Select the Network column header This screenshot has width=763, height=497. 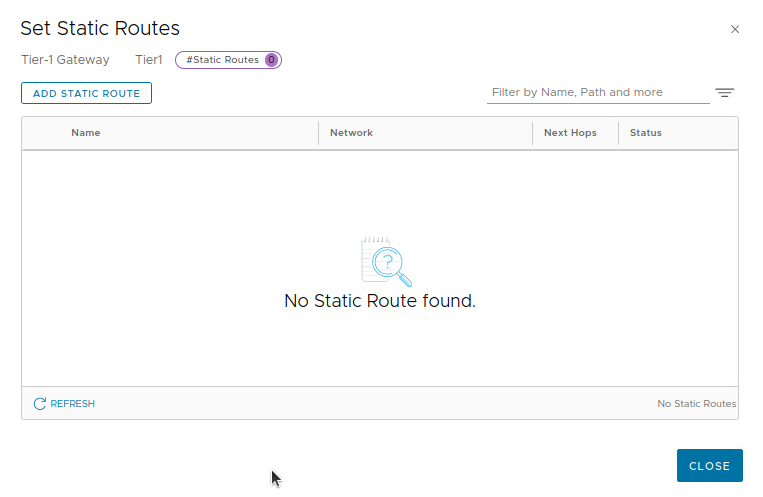point(351,133)
